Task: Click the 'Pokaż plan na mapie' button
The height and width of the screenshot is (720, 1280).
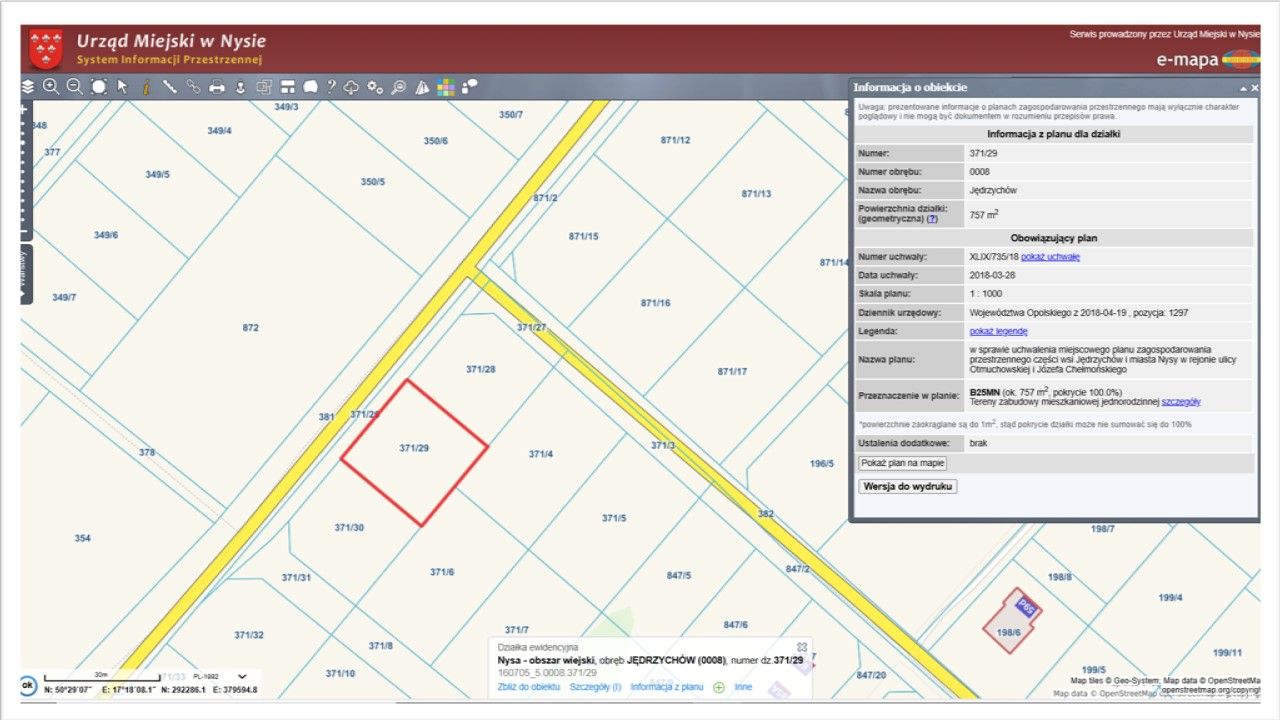Action: coord(903,464)
